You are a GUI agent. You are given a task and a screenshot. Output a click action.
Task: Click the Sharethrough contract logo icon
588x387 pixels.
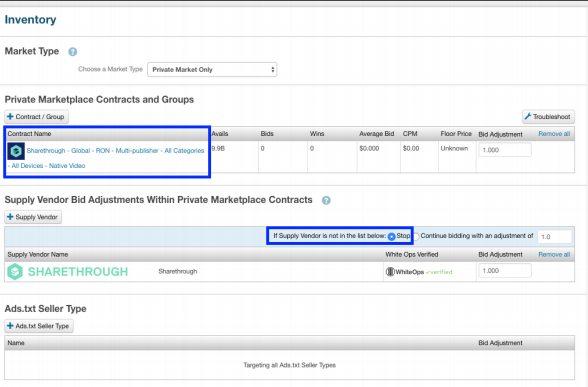tap(16, 151)
